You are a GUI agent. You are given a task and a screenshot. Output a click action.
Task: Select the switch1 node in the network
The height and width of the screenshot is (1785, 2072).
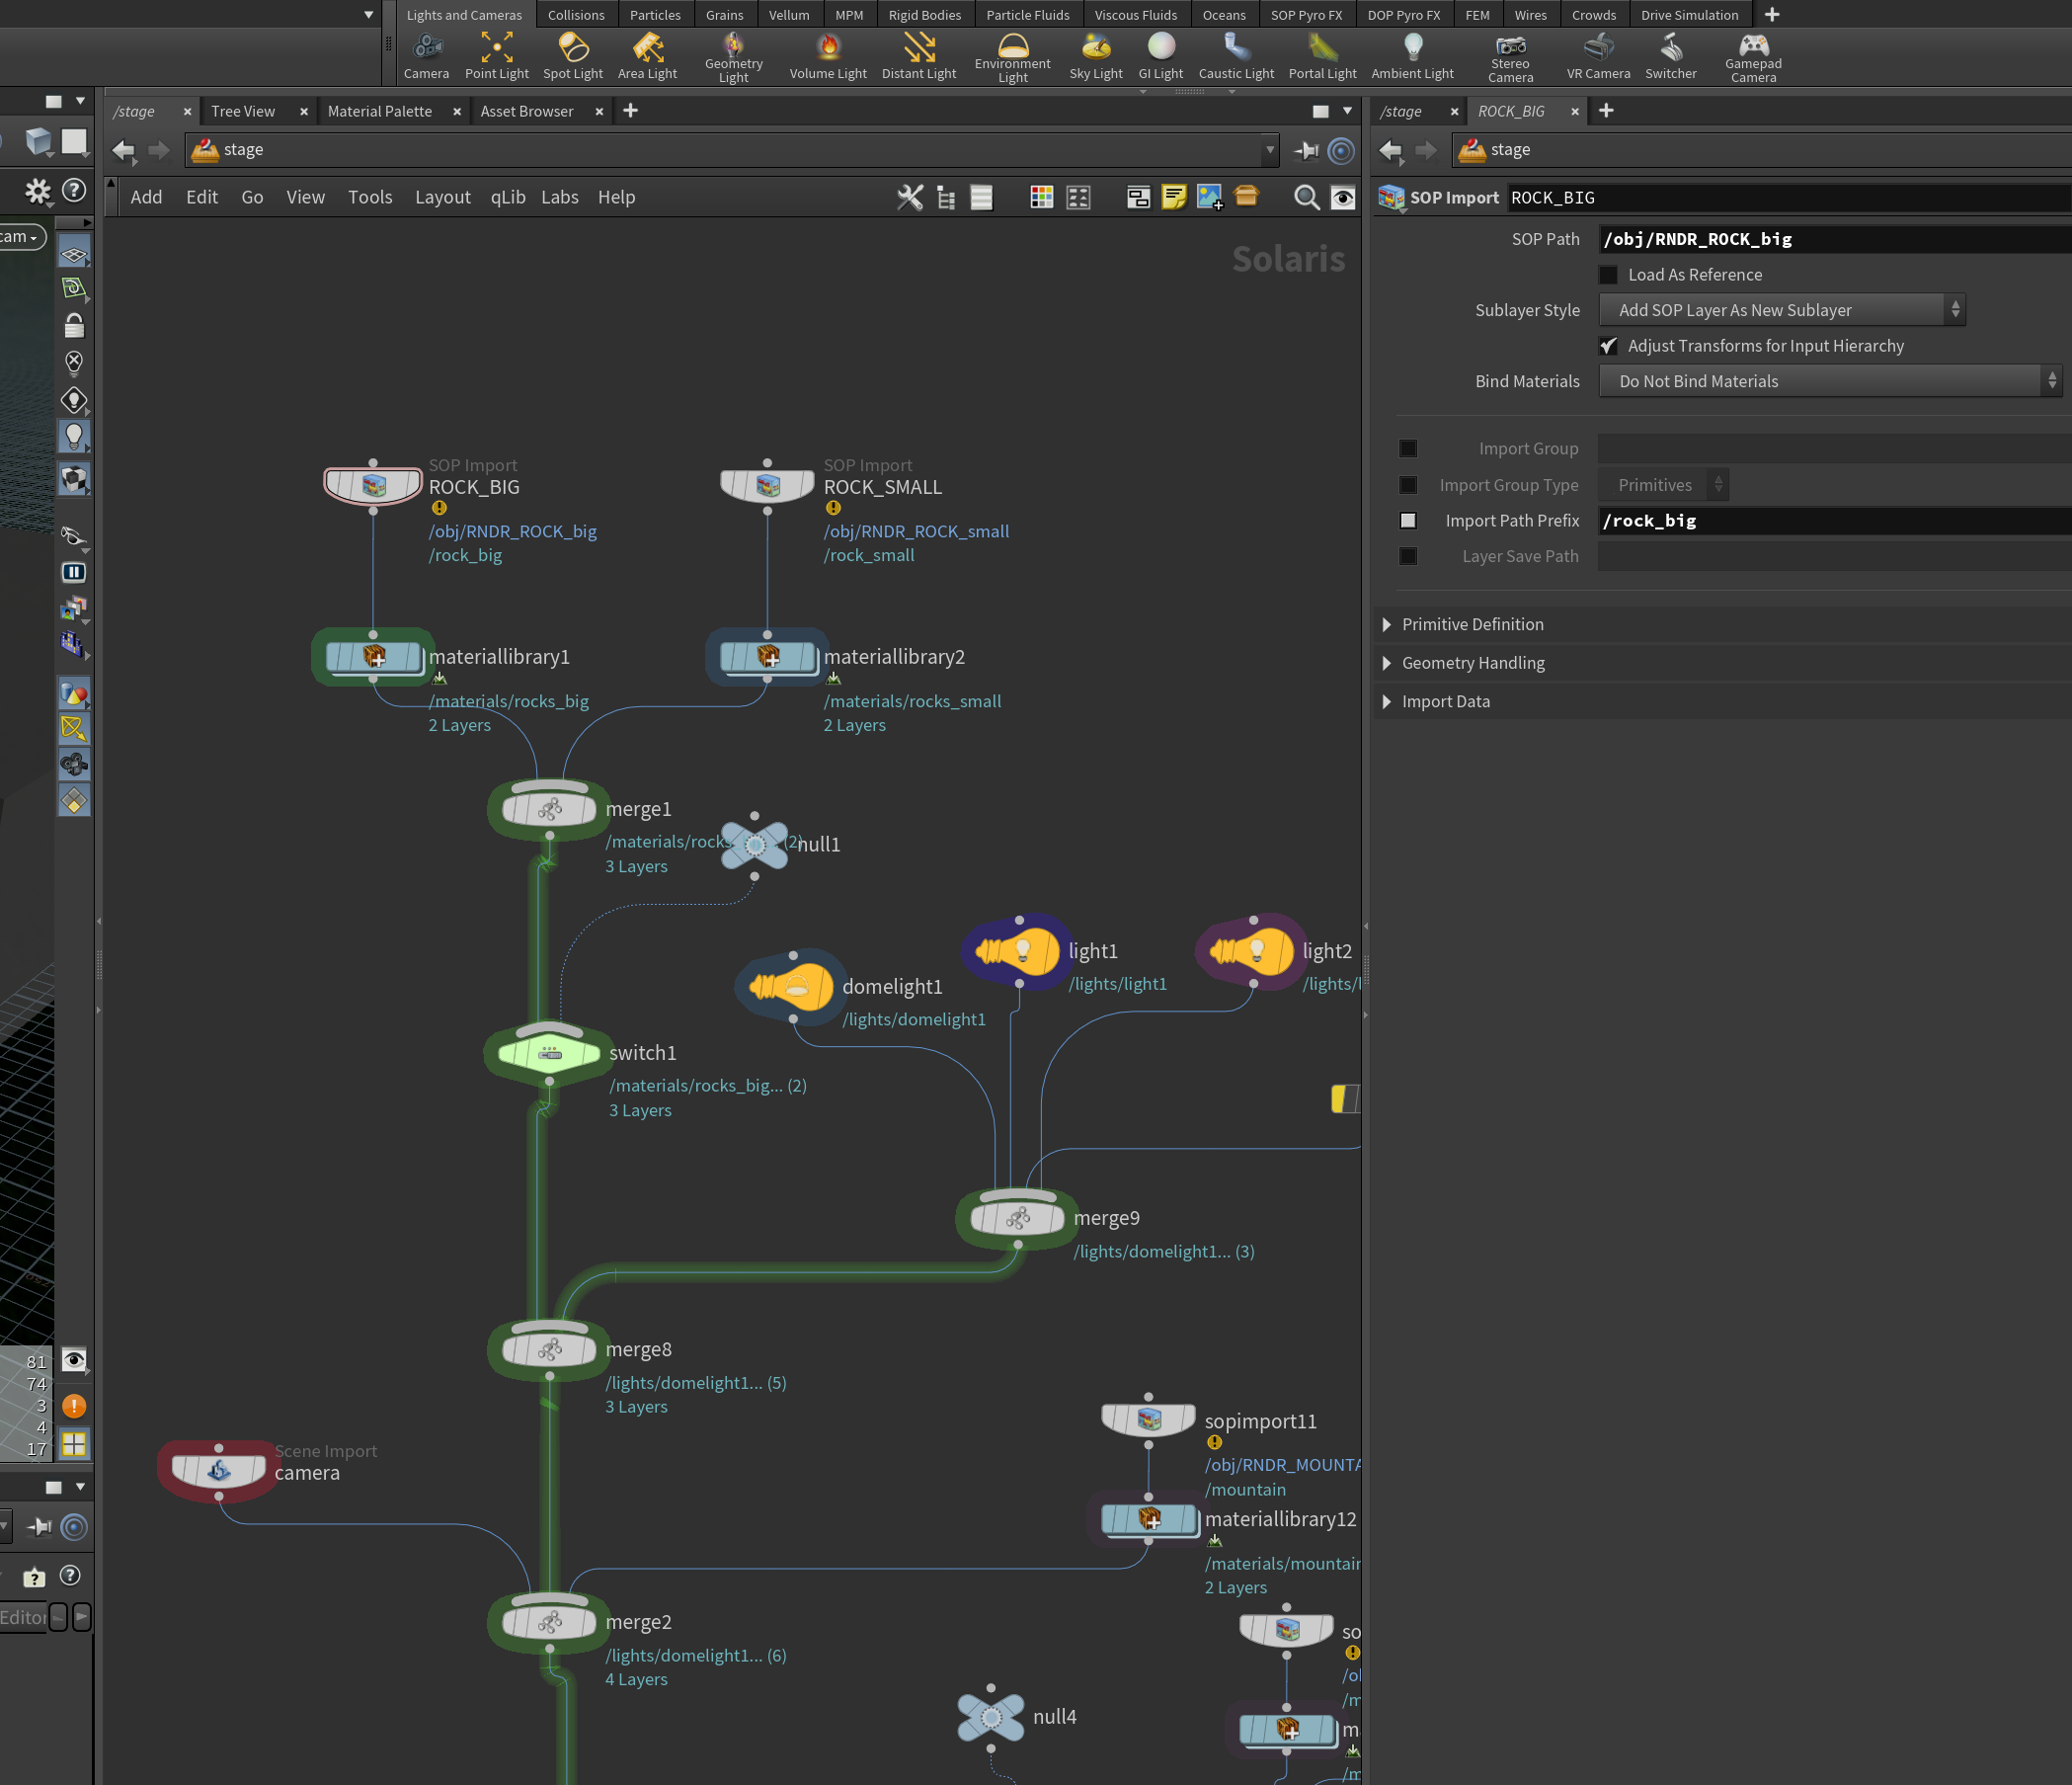pos(549,1052)
